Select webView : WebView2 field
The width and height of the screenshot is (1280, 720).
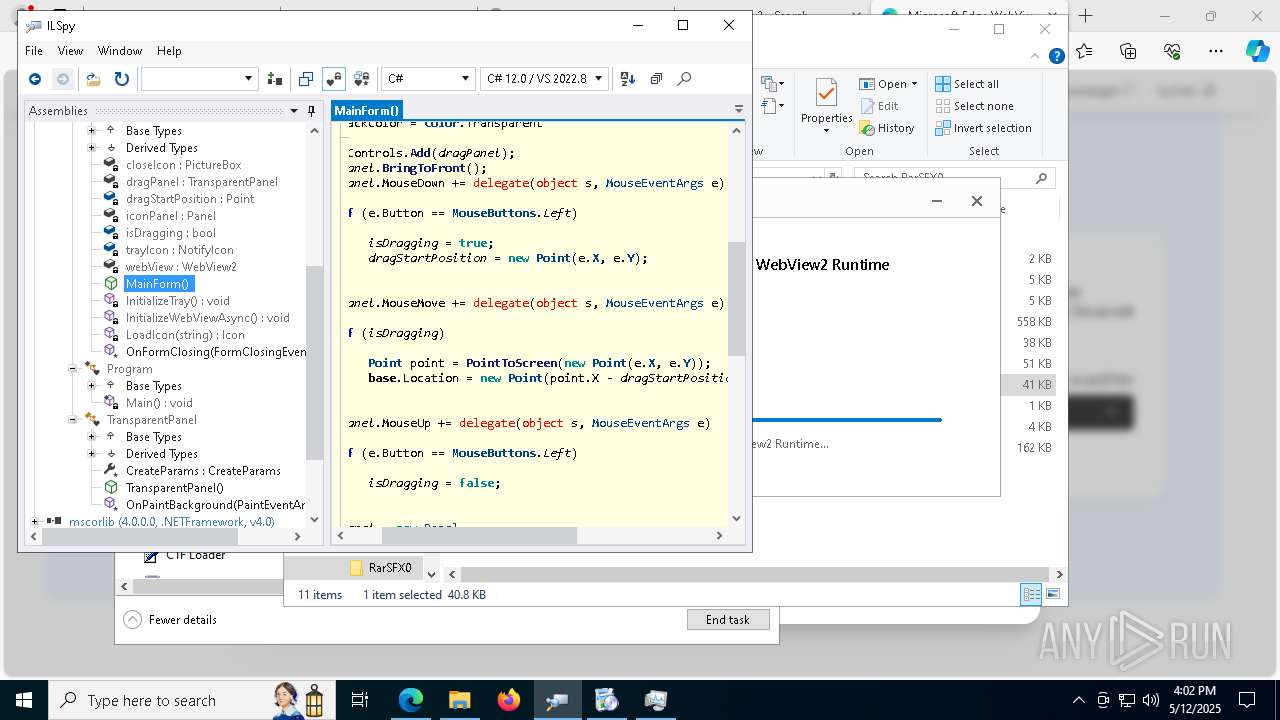click(x=180, y=267)
